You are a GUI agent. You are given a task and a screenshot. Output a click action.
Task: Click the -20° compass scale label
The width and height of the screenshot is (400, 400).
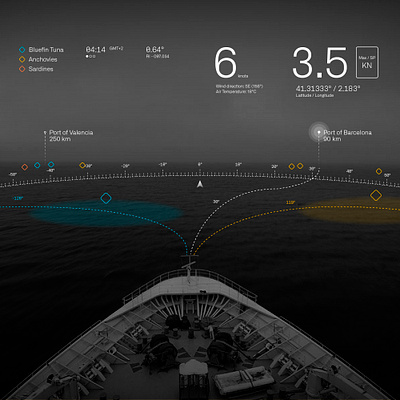[125, 166]
